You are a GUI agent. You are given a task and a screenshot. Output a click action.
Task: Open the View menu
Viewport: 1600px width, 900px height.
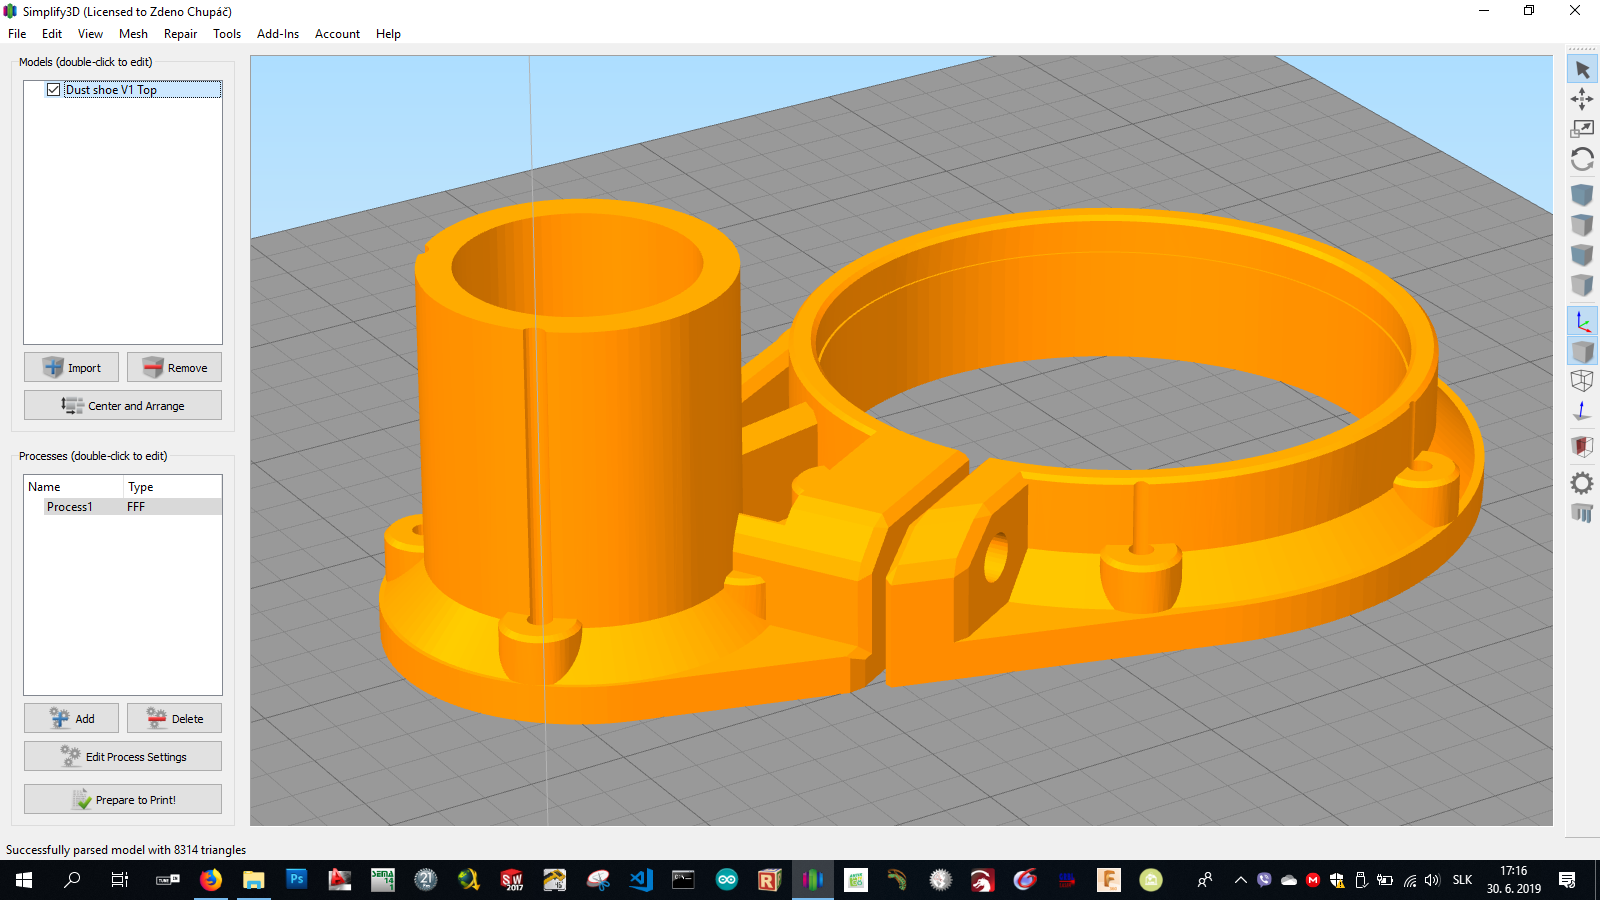(90, 34)
